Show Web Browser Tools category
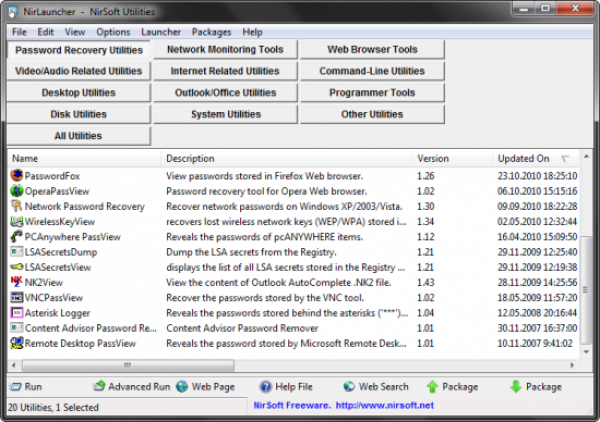 click(372, 49)
